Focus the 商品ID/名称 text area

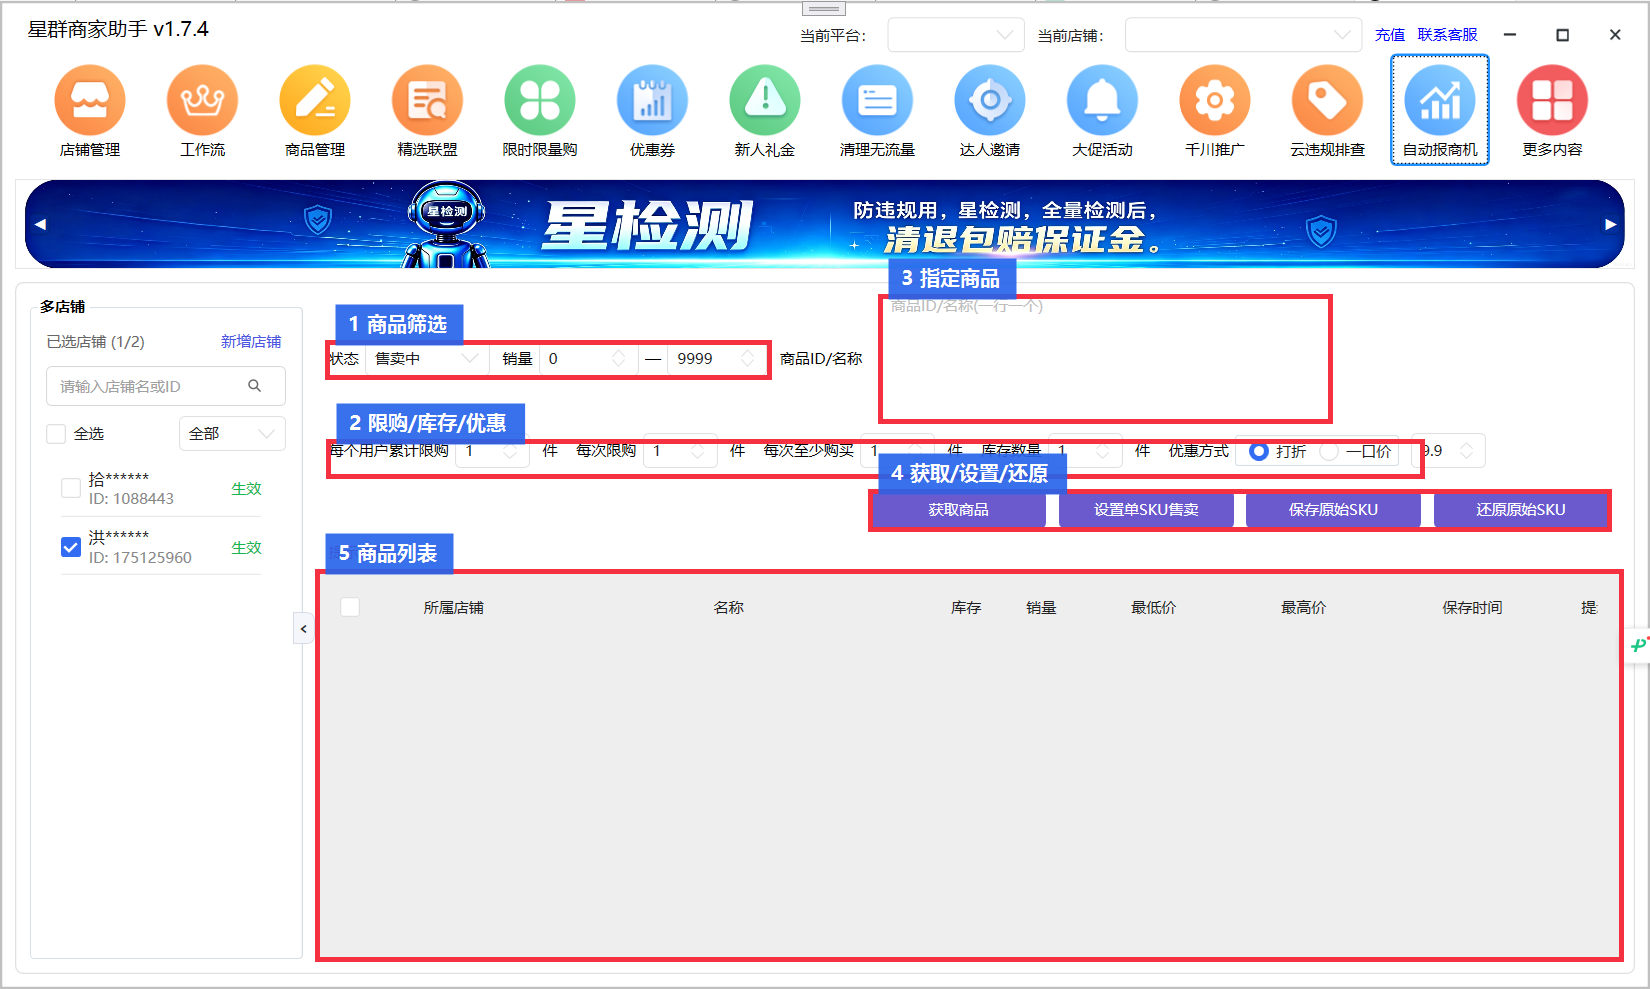coord(1106,358)
